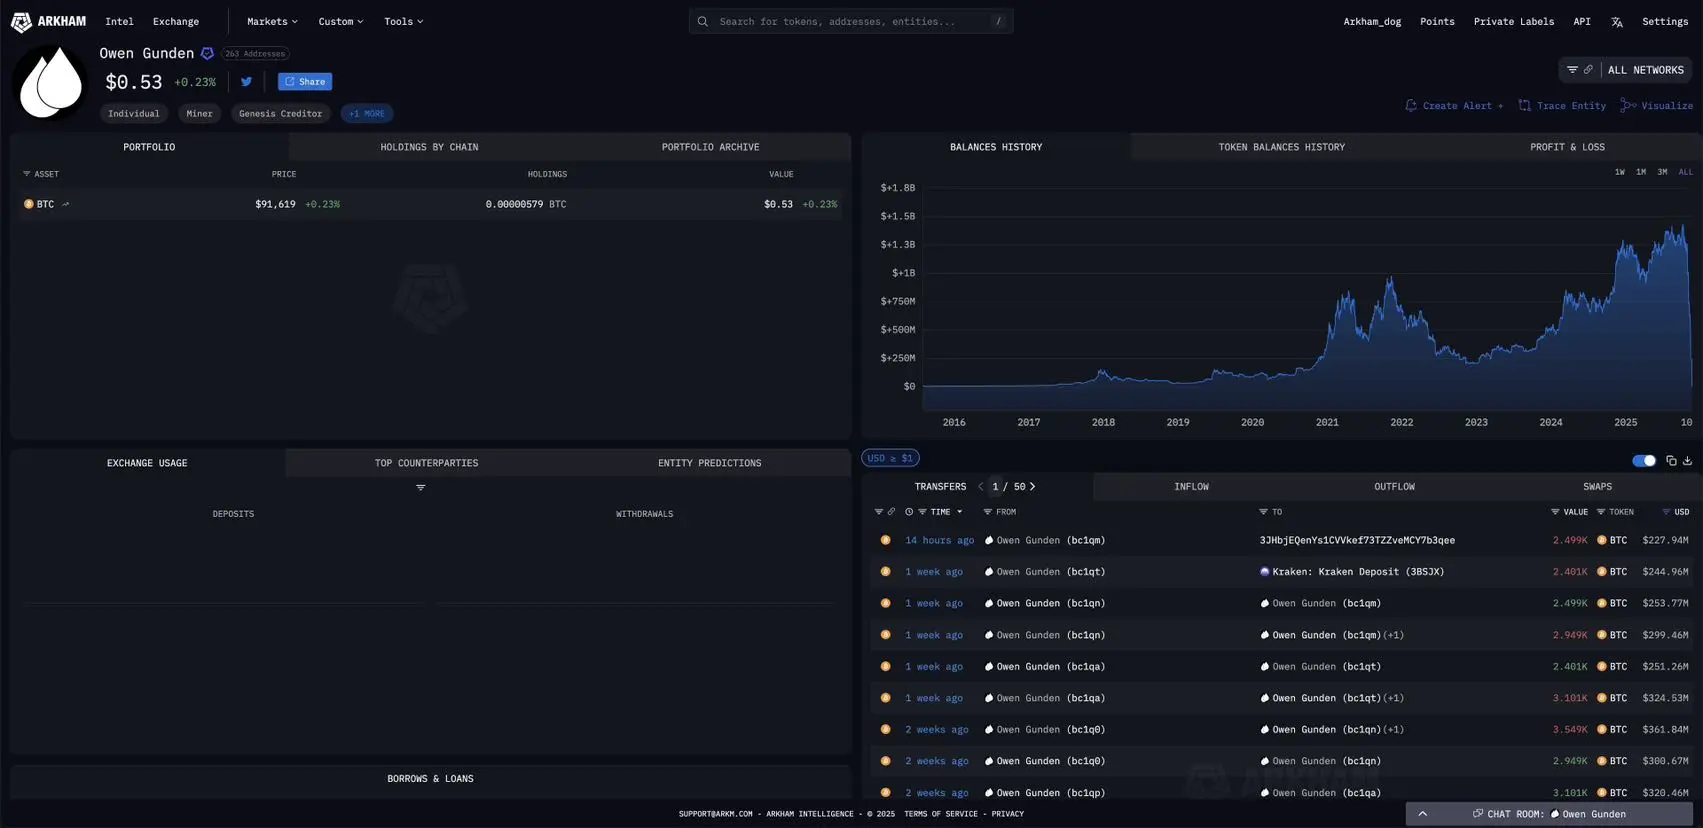Toggle the blue switch above transfers table
The width and height of the screenshot is (1703, 828).
pos(1643,461)
